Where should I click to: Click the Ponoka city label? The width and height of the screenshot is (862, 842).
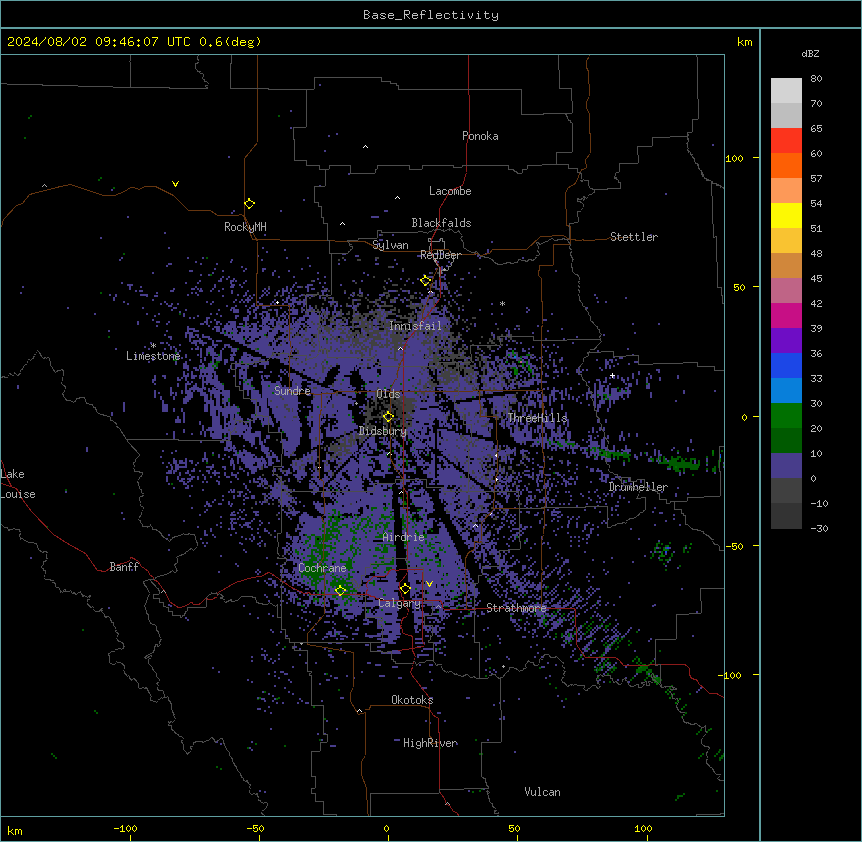click(480, 136)
